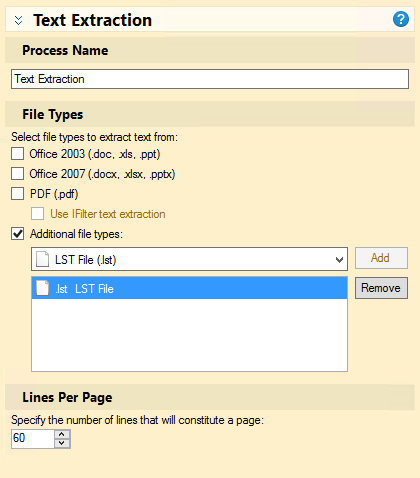
Task: Decrease lines per page with the down arrow
Action: coord(62,443)
